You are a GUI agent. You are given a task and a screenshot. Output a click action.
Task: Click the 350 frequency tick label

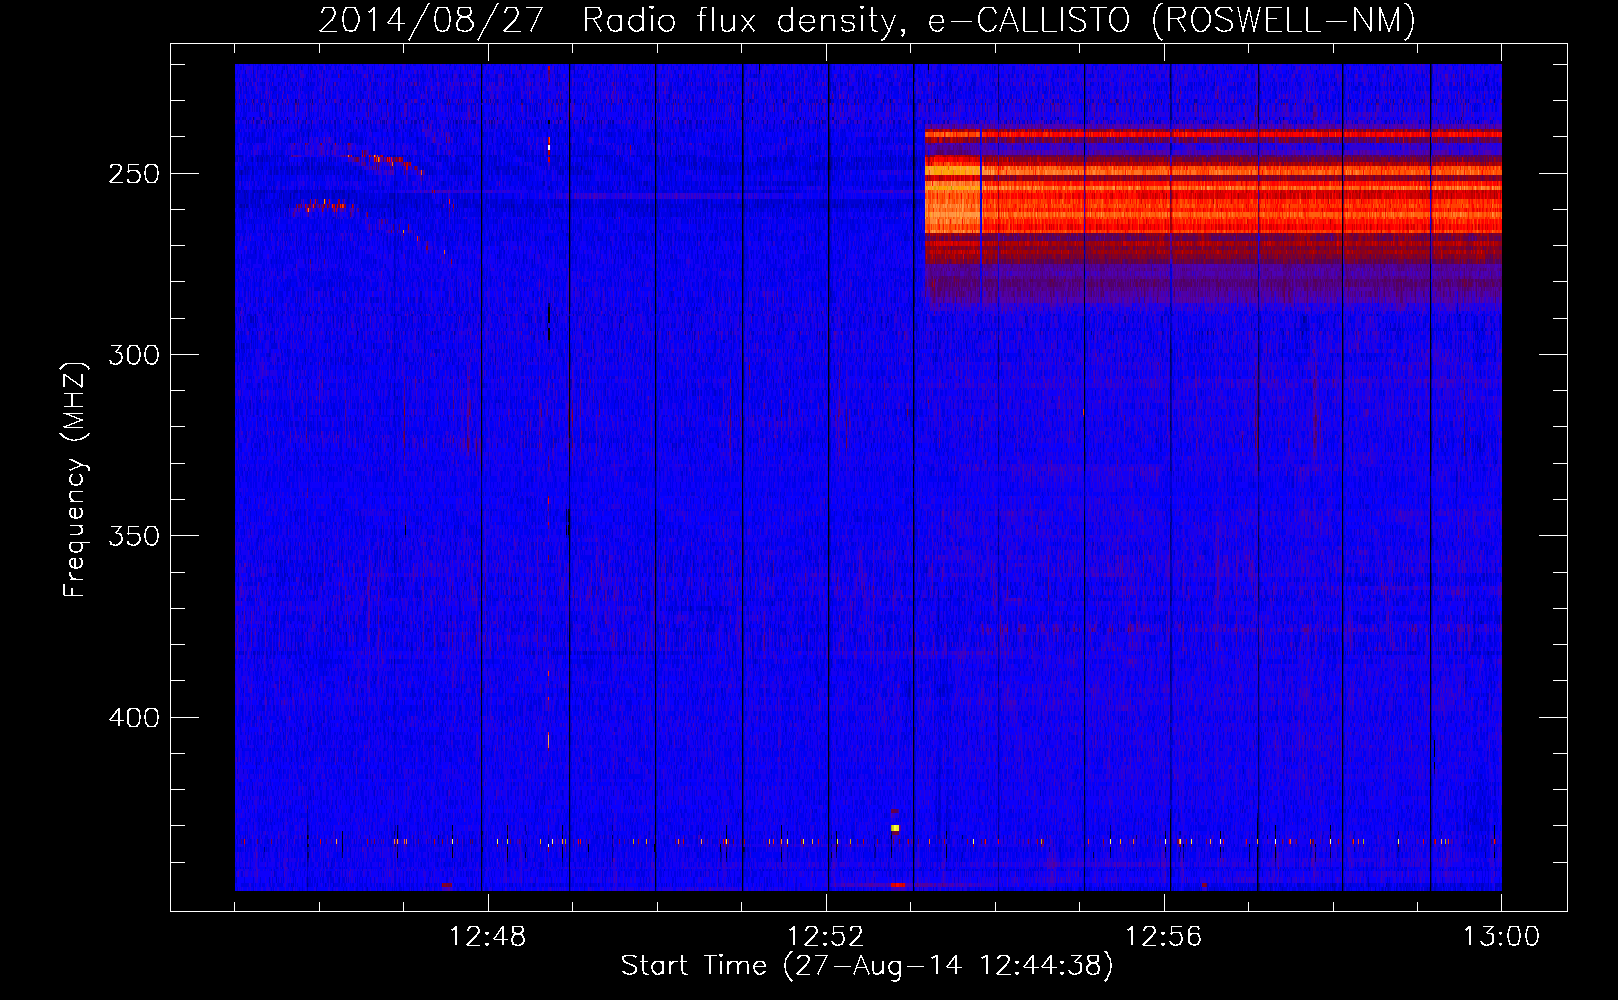[134, 536]
